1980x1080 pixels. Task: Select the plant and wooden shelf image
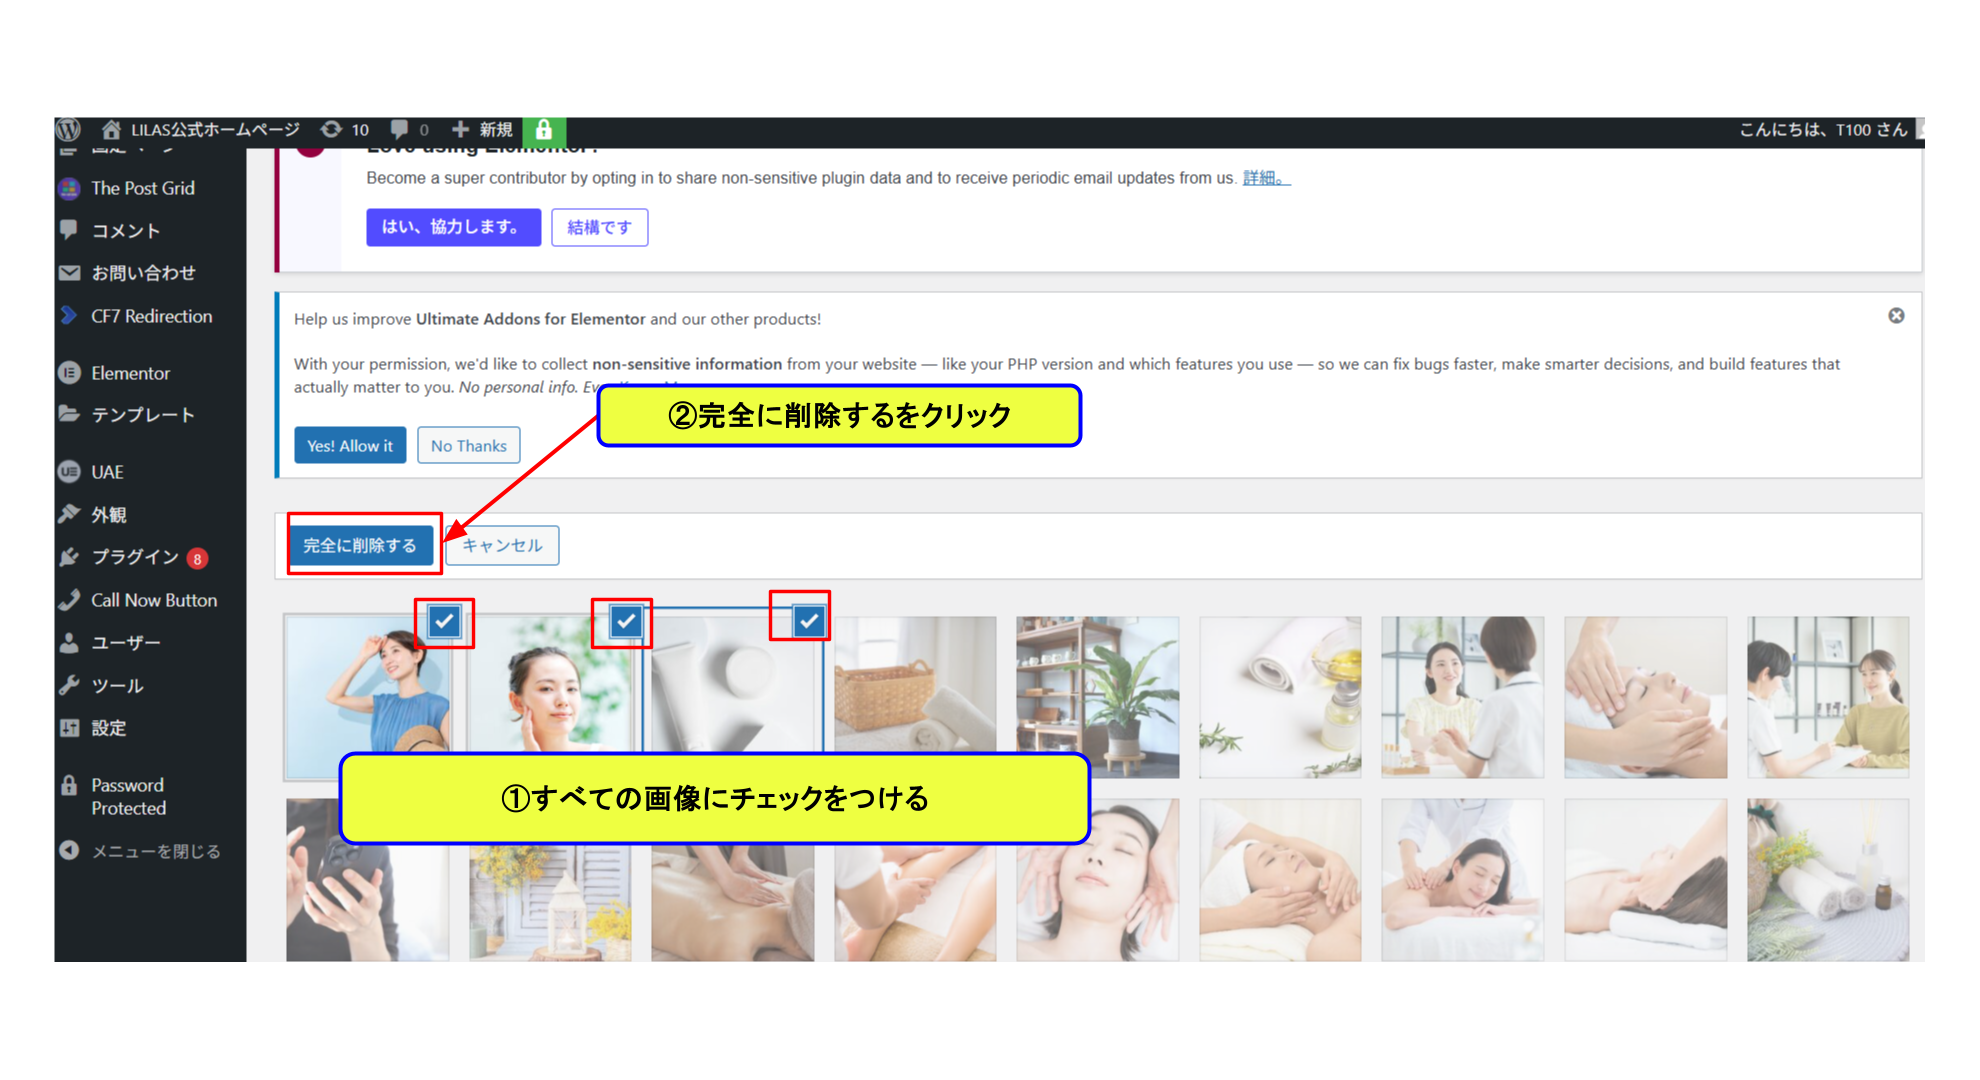[x=1098, y=697]
